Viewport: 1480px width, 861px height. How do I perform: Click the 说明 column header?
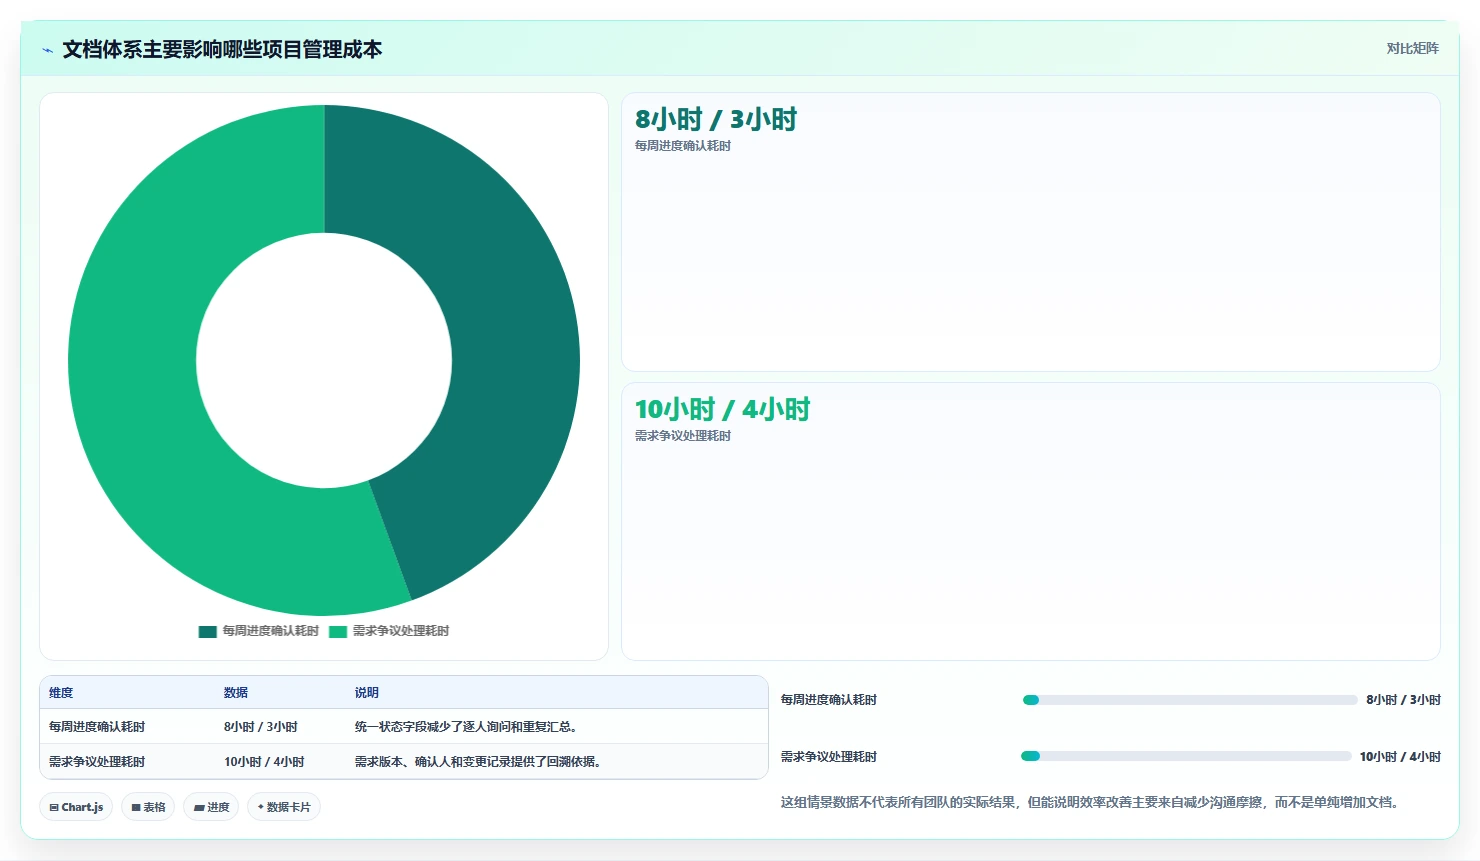click(x=367, y=693)
